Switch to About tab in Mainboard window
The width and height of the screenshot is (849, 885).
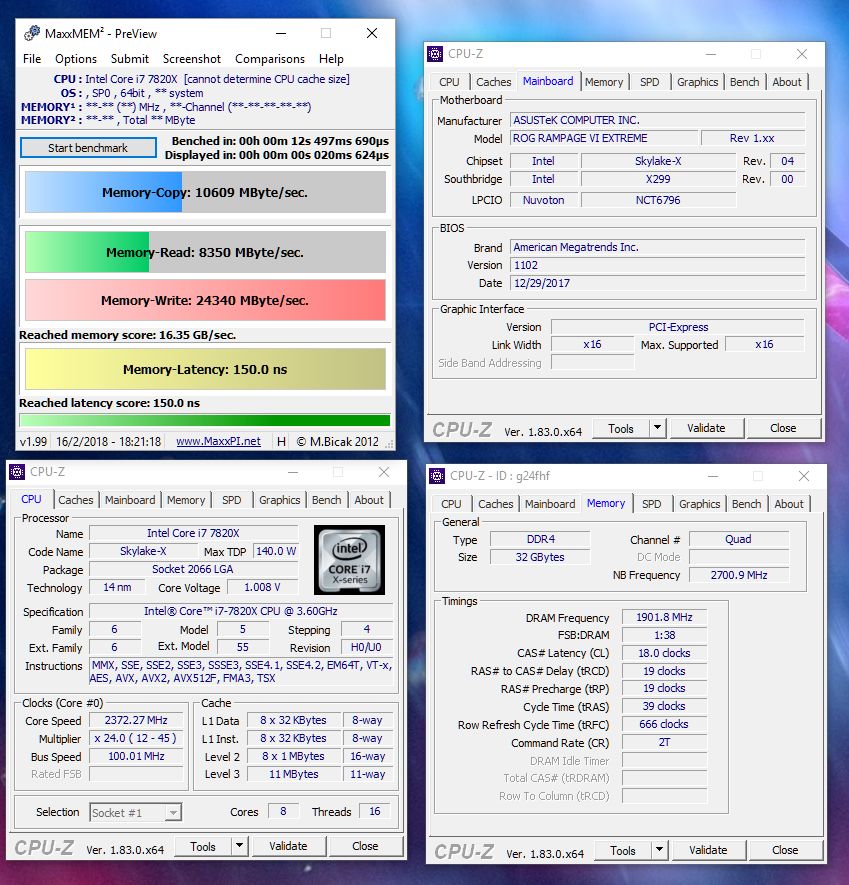(787, 82)
